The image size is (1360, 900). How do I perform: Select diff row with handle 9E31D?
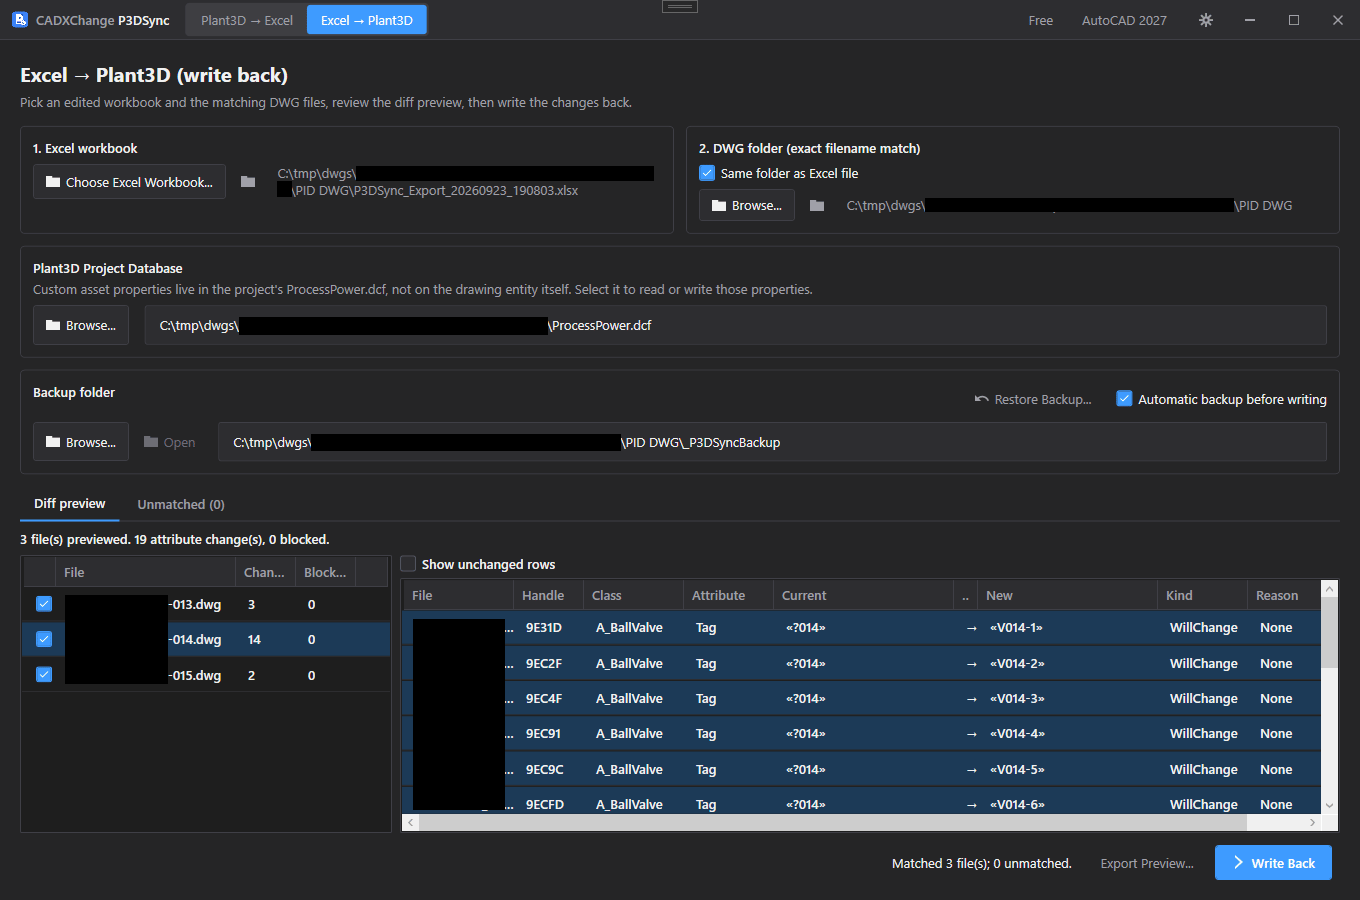[862, 628]
